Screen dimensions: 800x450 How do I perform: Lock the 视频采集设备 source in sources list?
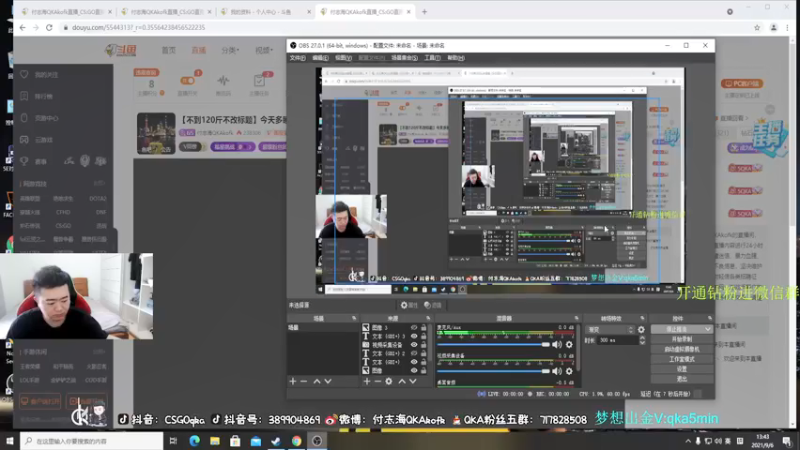pyautogui.click(x=423, y=345)
